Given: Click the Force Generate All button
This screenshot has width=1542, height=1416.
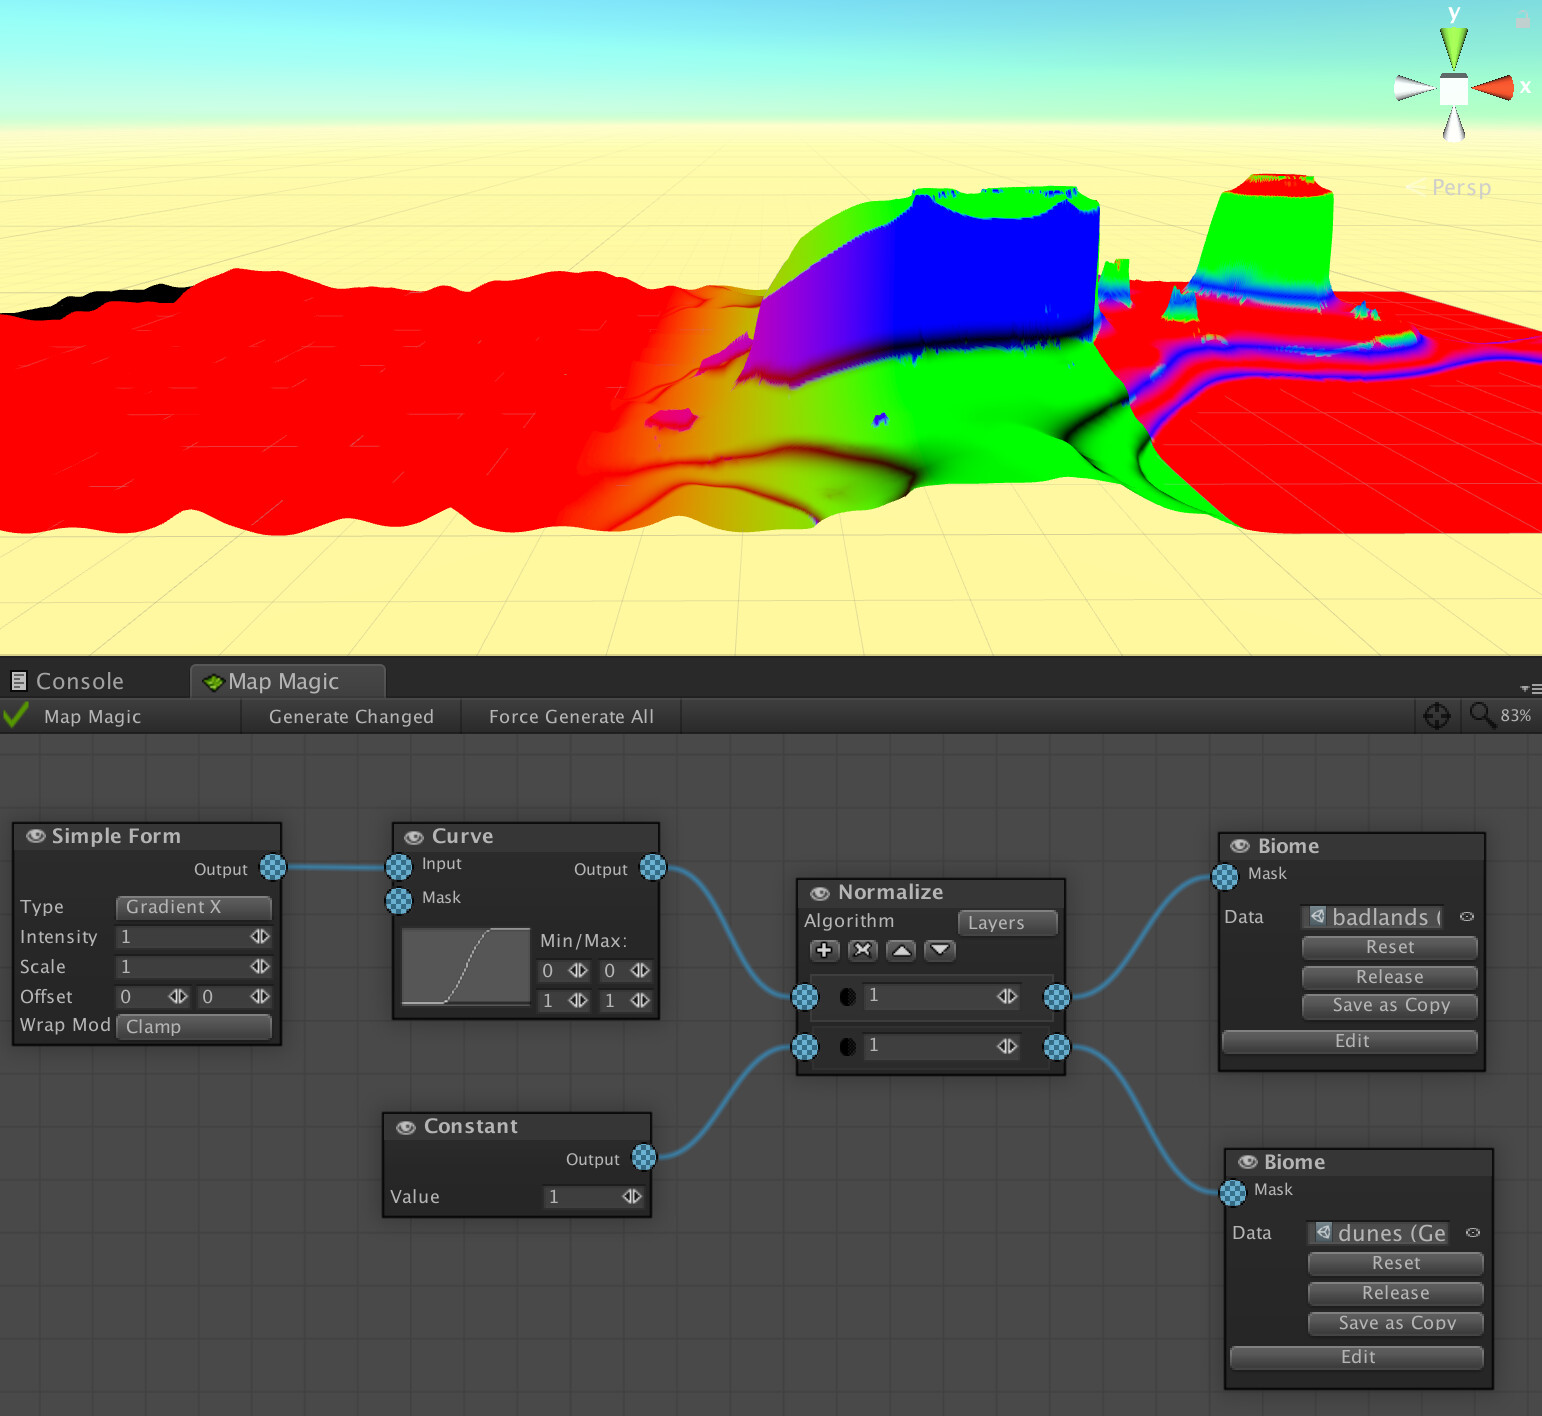Looking at the screenshot, I should pos(570,716).
